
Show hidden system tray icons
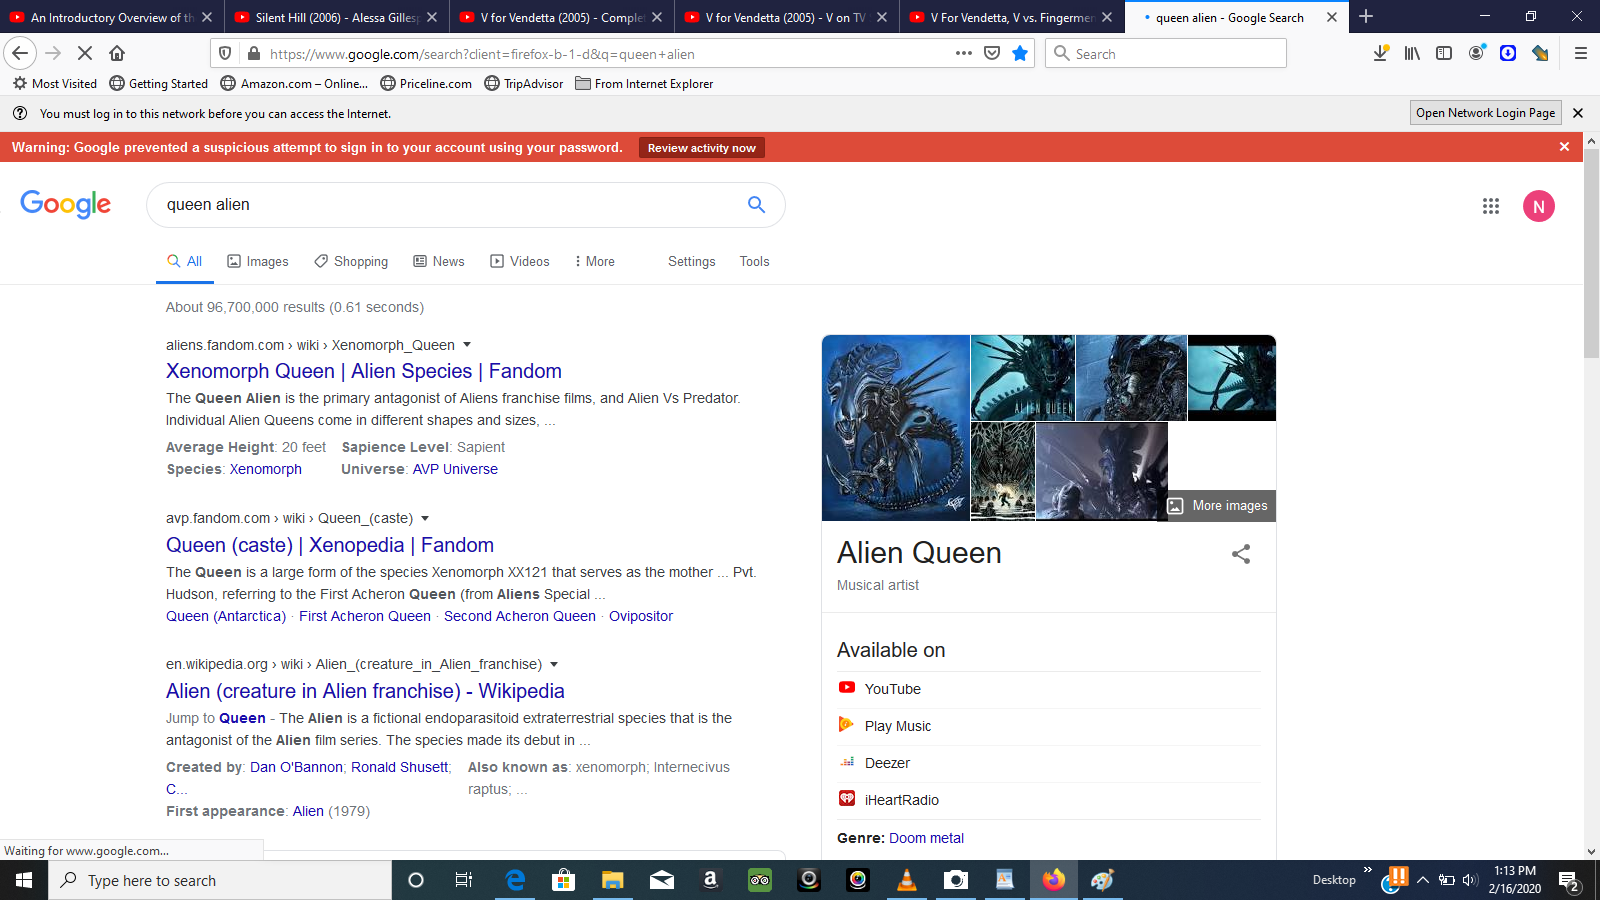point(1423,880)
